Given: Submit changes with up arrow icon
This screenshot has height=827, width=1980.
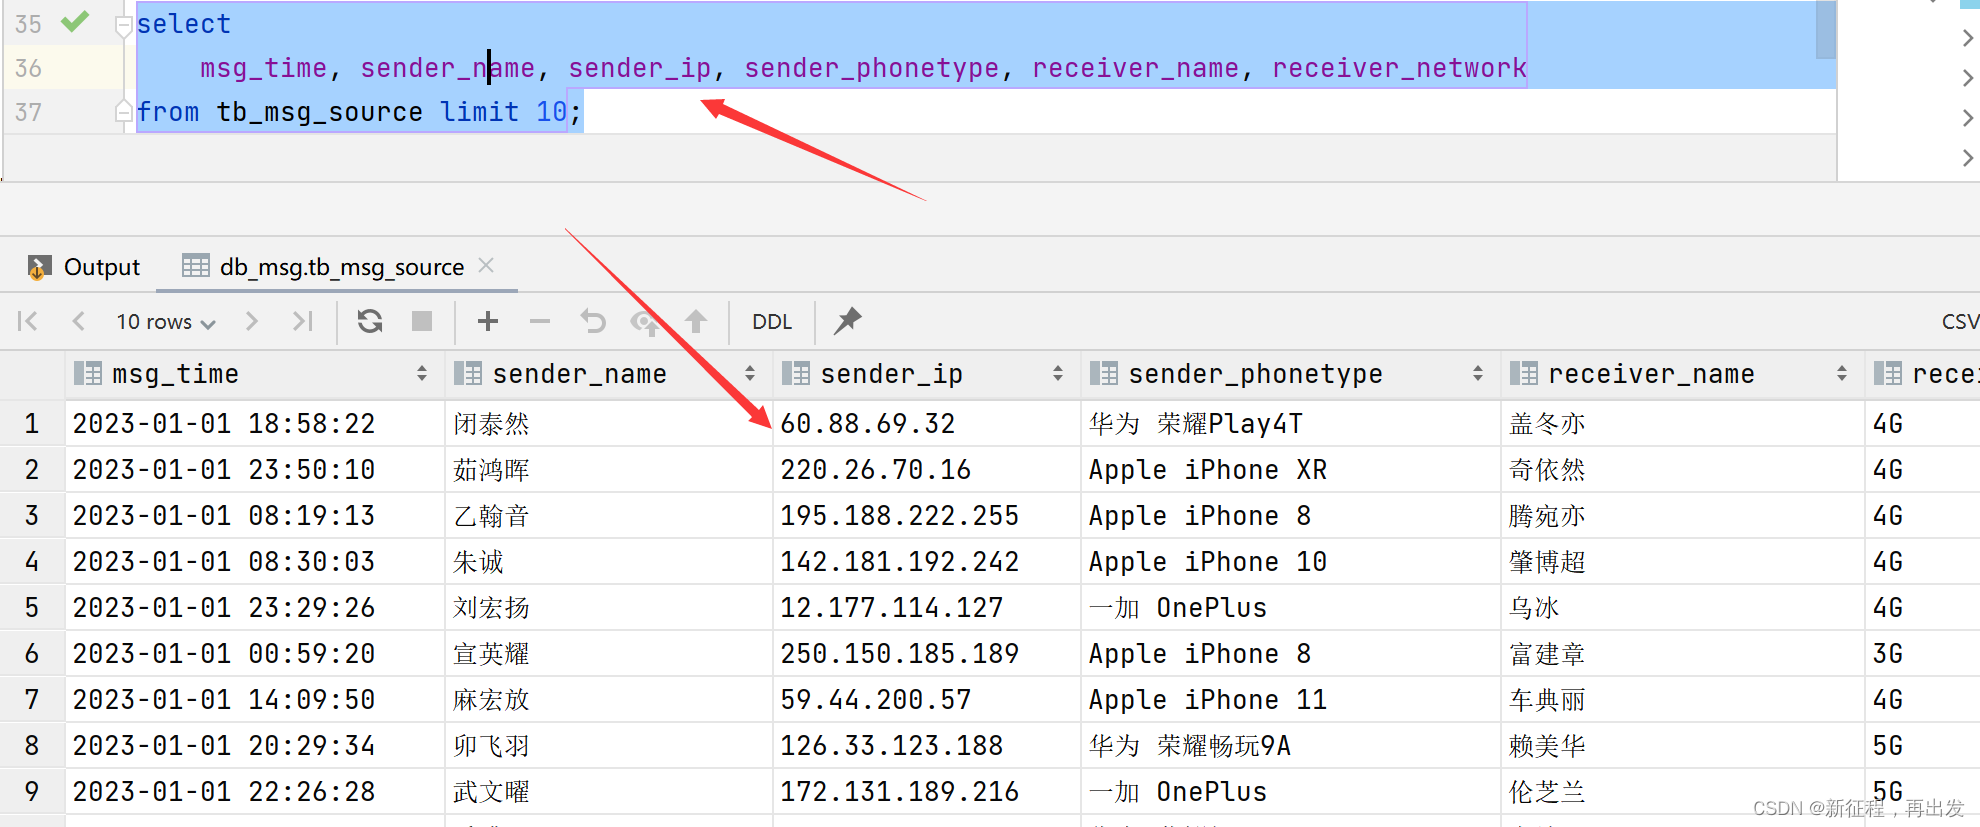Looking at the screenshot, I should (x=696, y=321).
